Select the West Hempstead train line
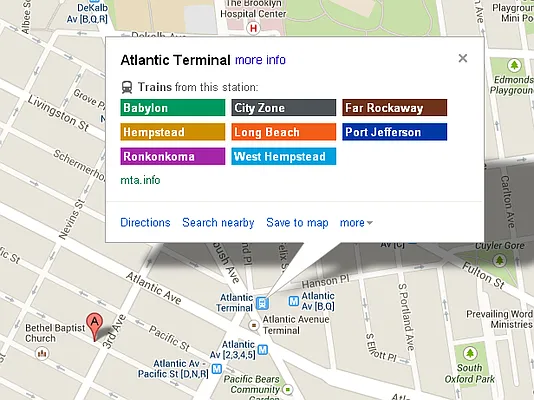 point(284,156)
